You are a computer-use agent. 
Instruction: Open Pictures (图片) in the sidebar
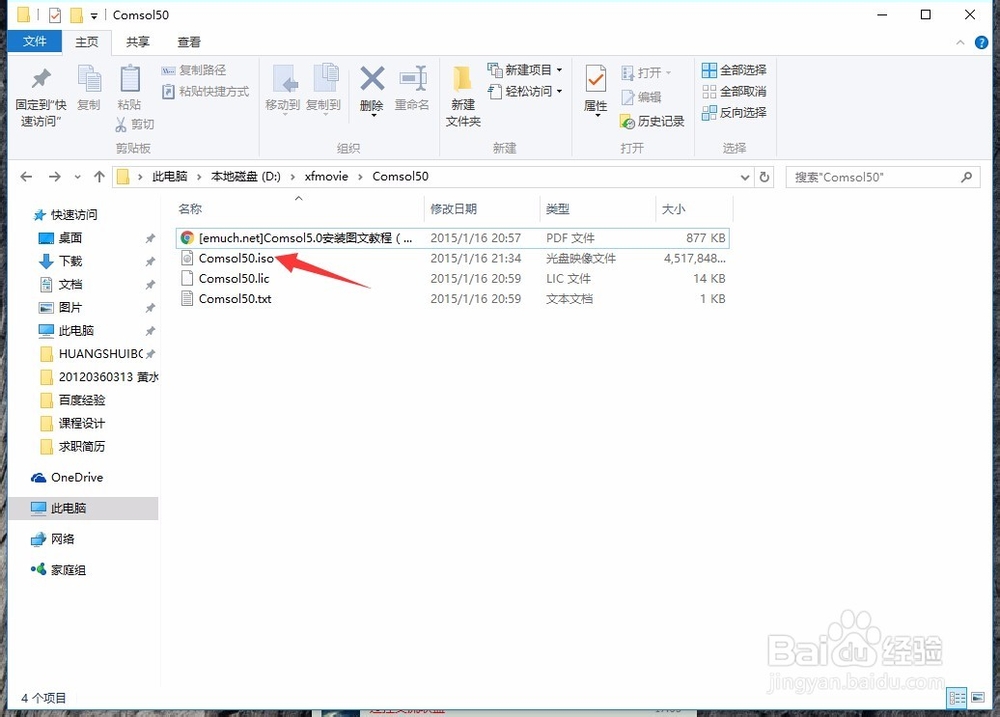[x=70, y=307]
